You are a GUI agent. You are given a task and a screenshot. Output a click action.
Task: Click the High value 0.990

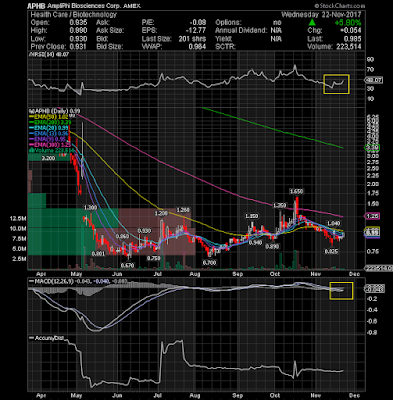[x=78, y=31]
